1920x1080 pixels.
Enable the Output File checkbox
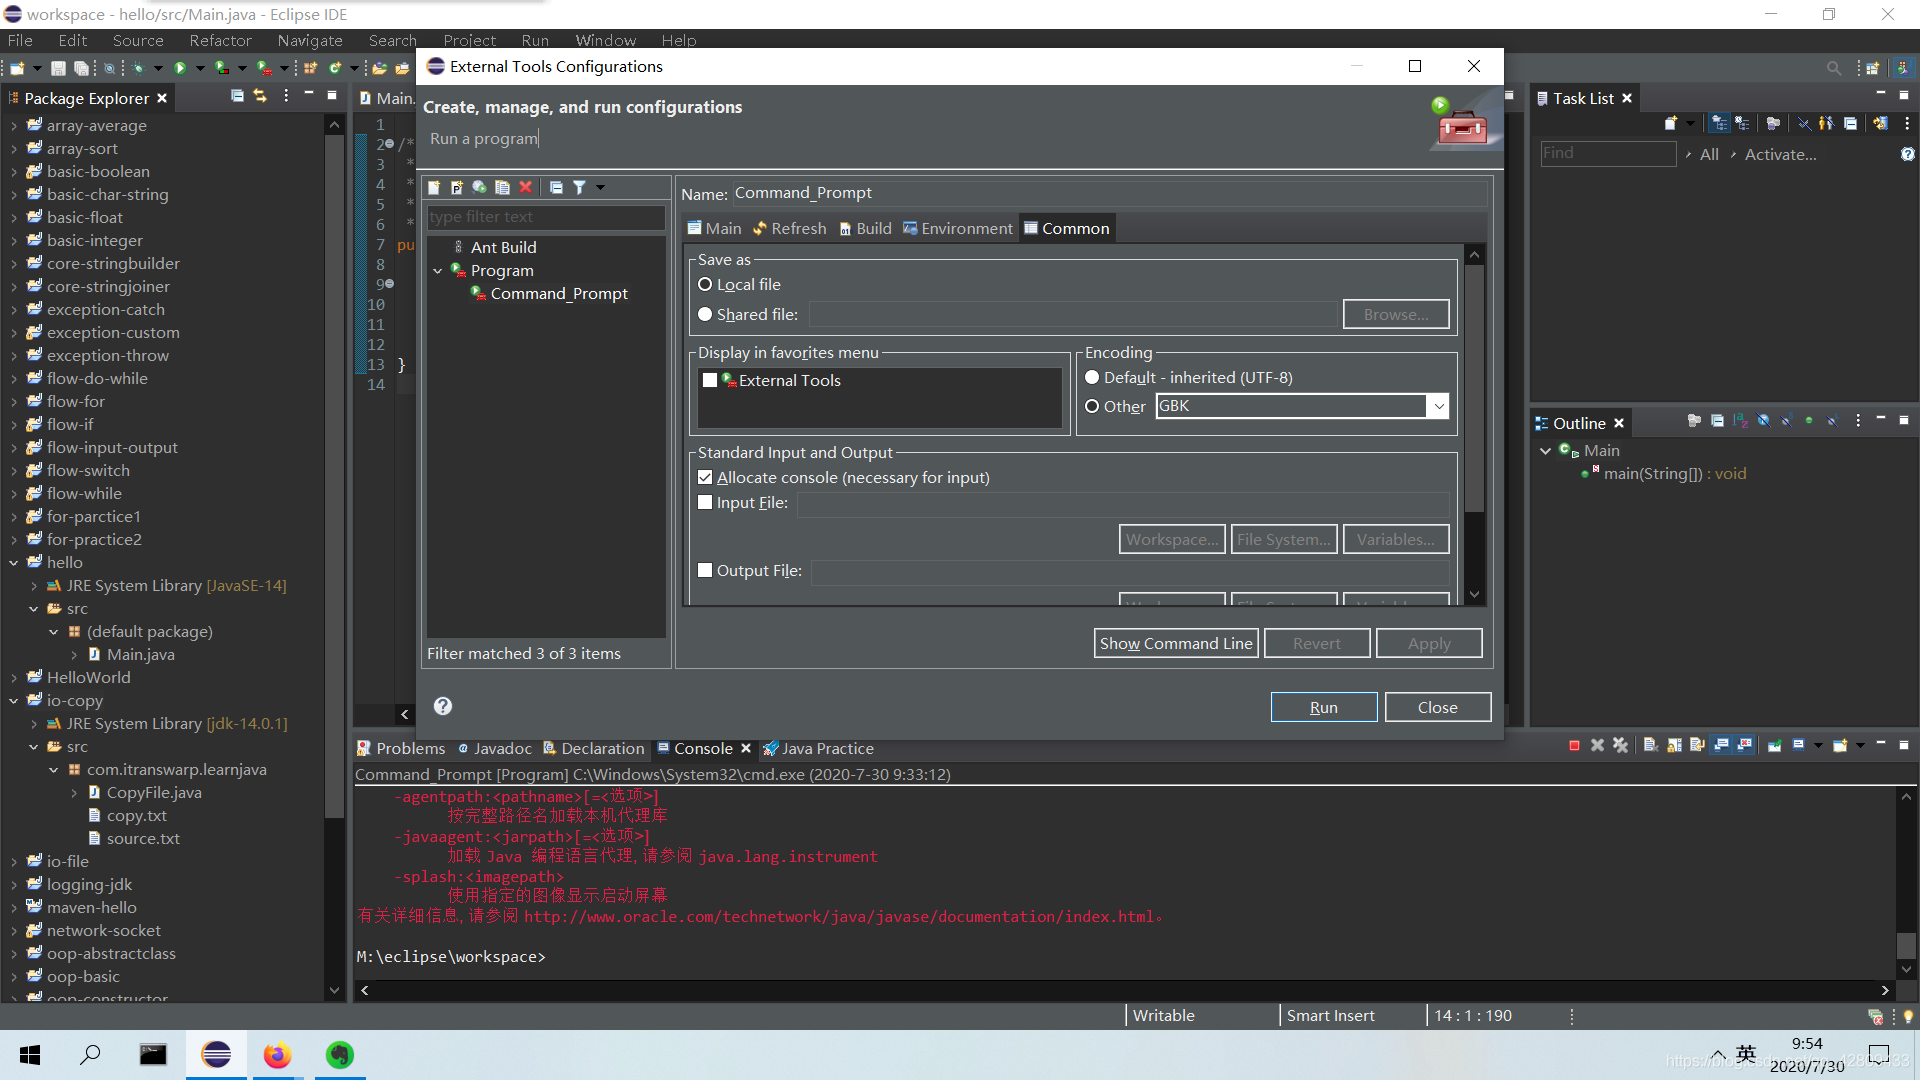pyautogui.click(x=705, y=570)
